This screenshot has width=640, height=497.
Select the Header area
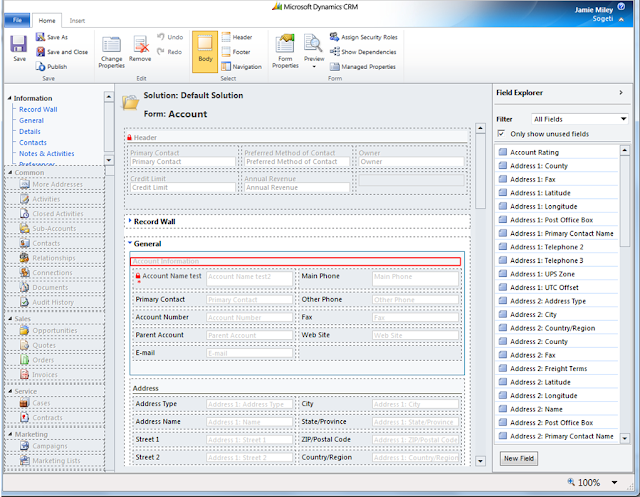pos(237,37)
